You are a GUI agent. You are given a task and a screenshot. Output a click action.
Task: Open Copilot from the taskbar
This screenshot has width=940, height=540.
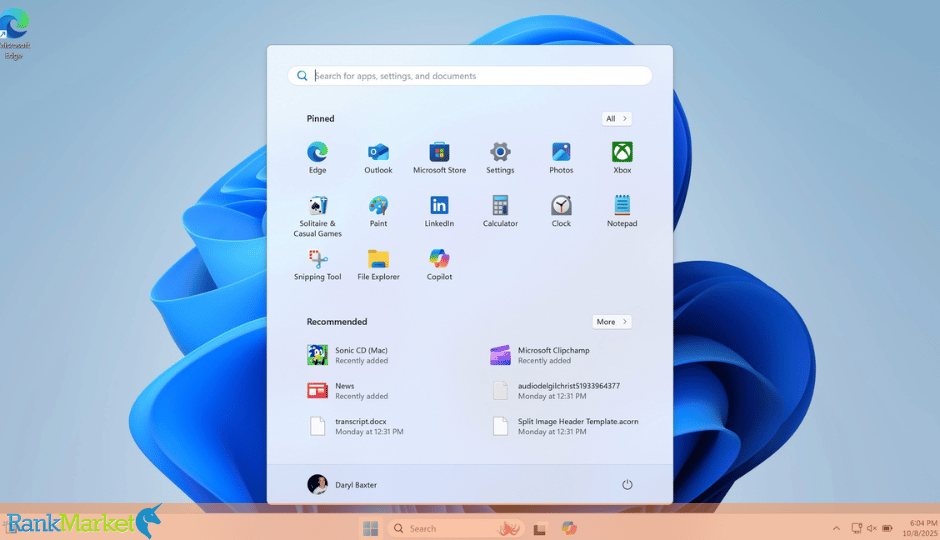pyautogui.click(x=570, y=528)
